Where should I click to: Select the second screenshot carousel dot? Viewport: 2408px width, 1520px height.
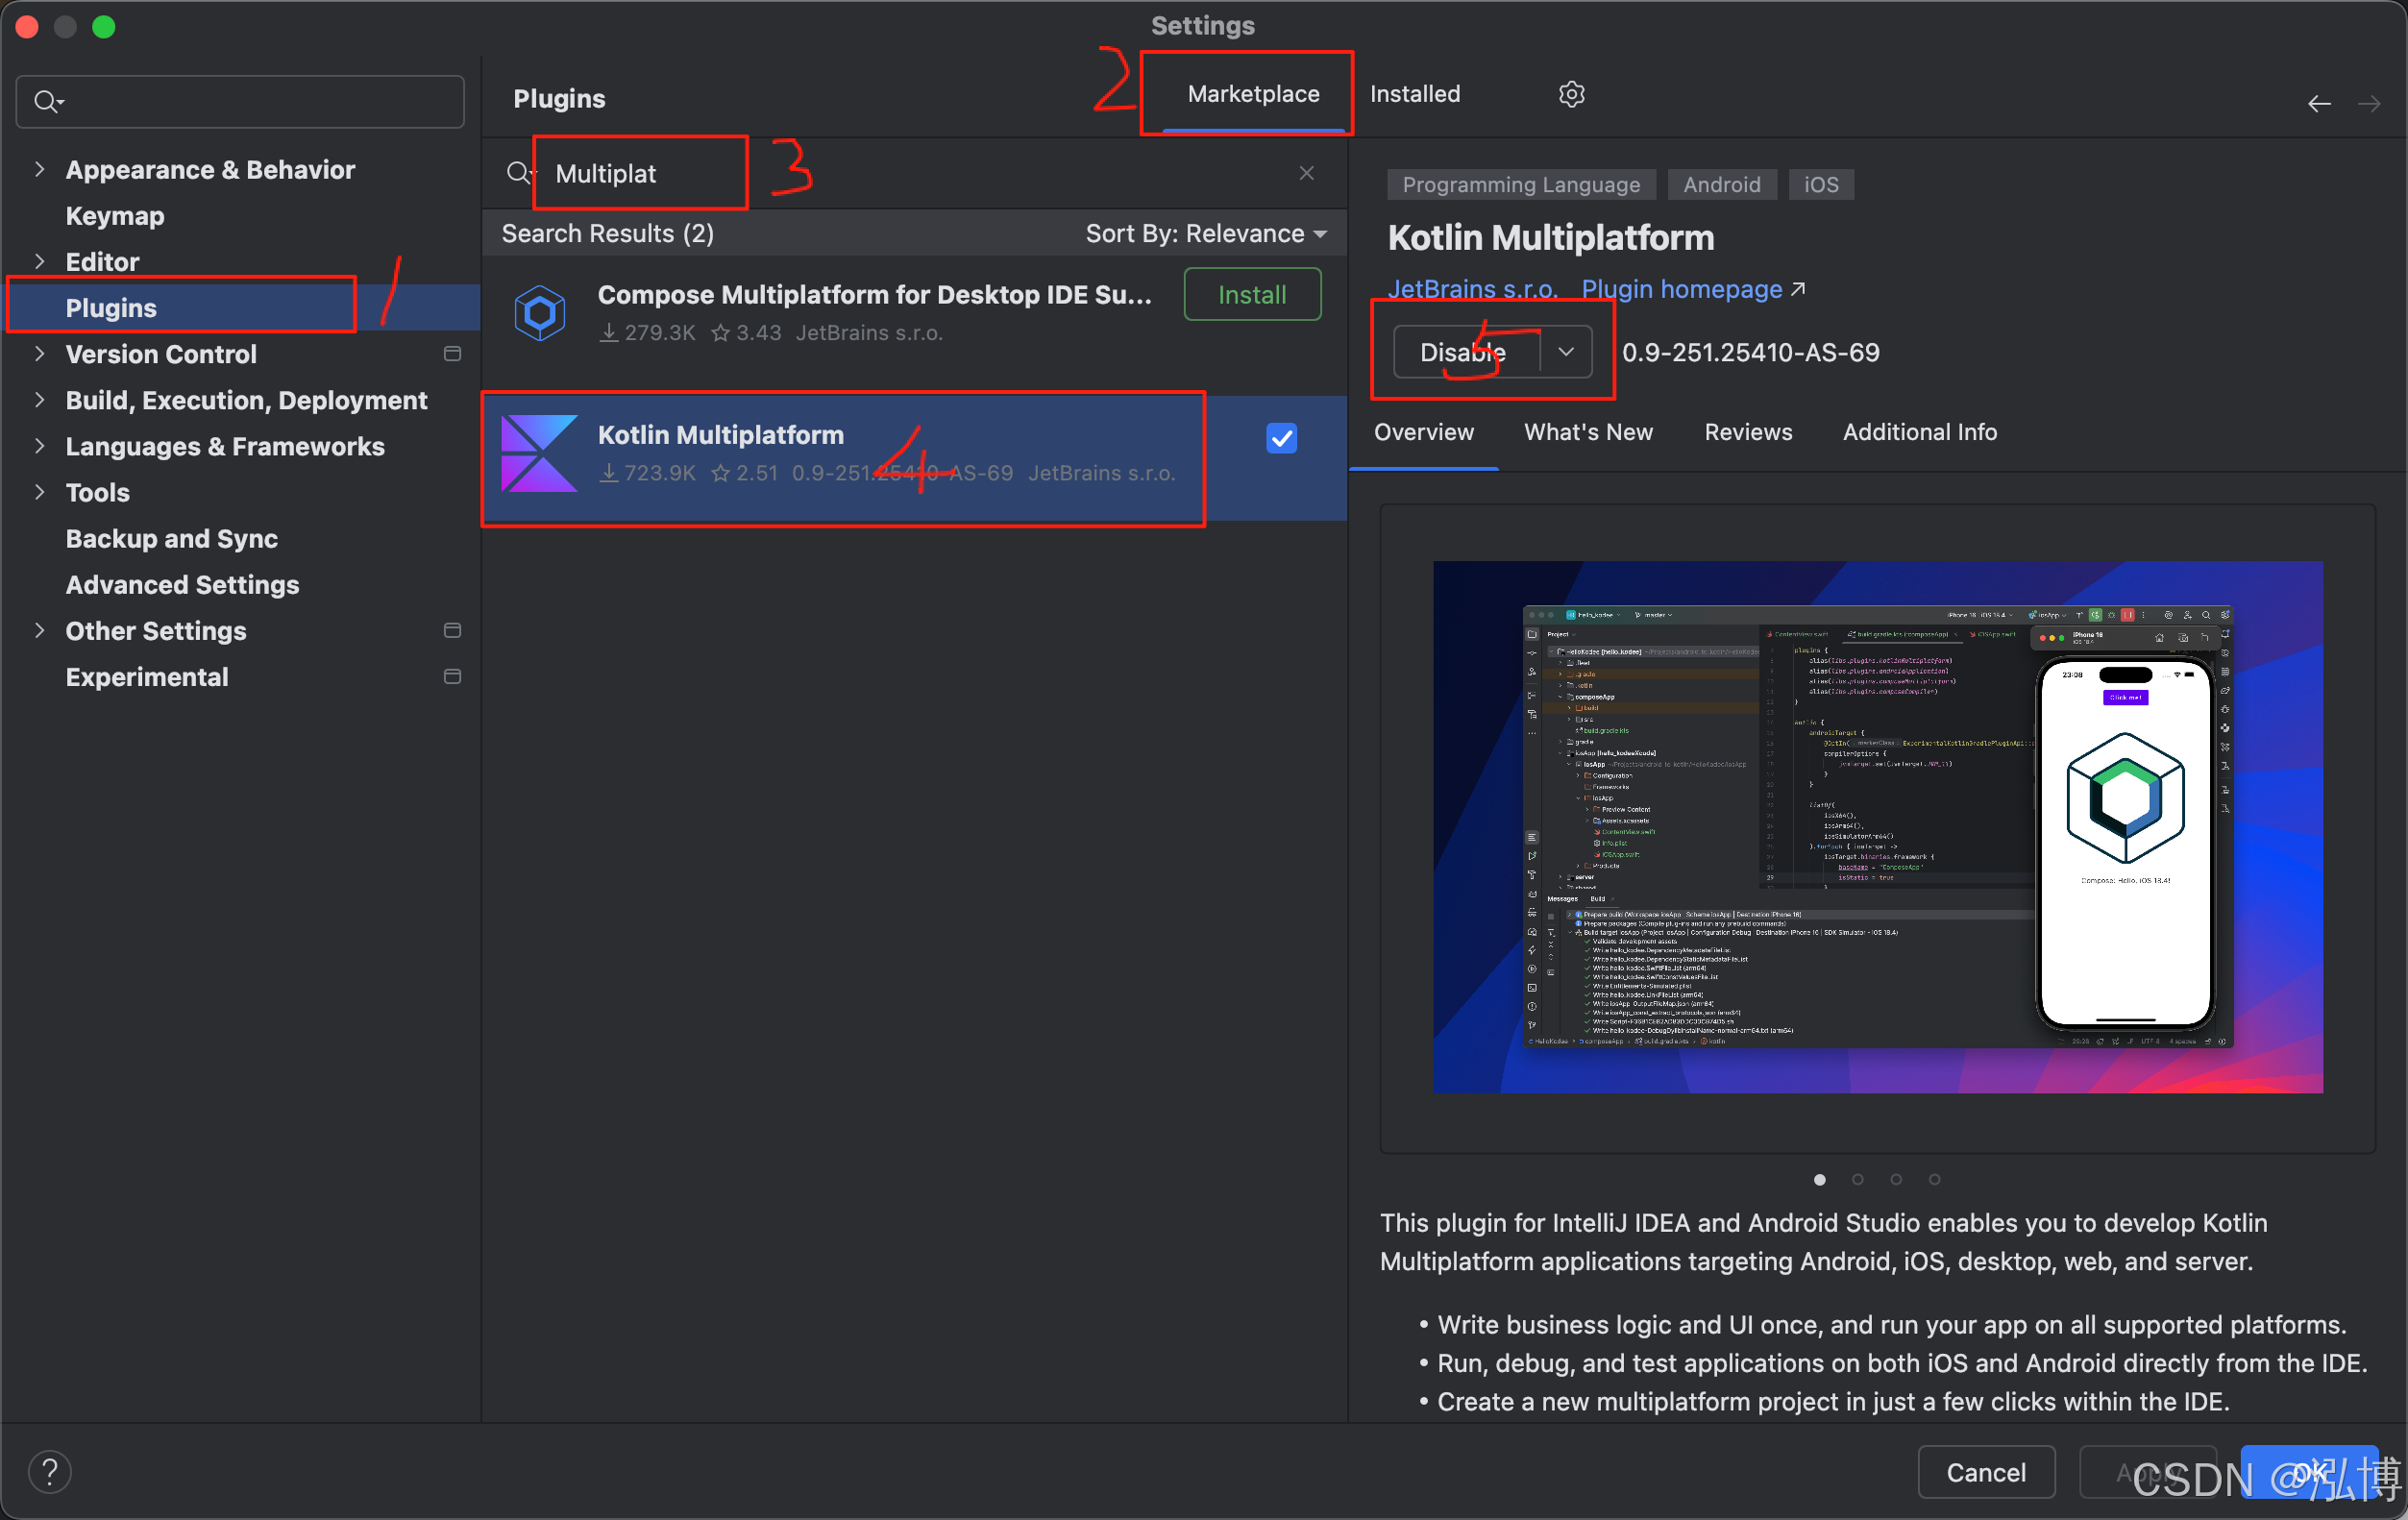tap(1857, 1180)
